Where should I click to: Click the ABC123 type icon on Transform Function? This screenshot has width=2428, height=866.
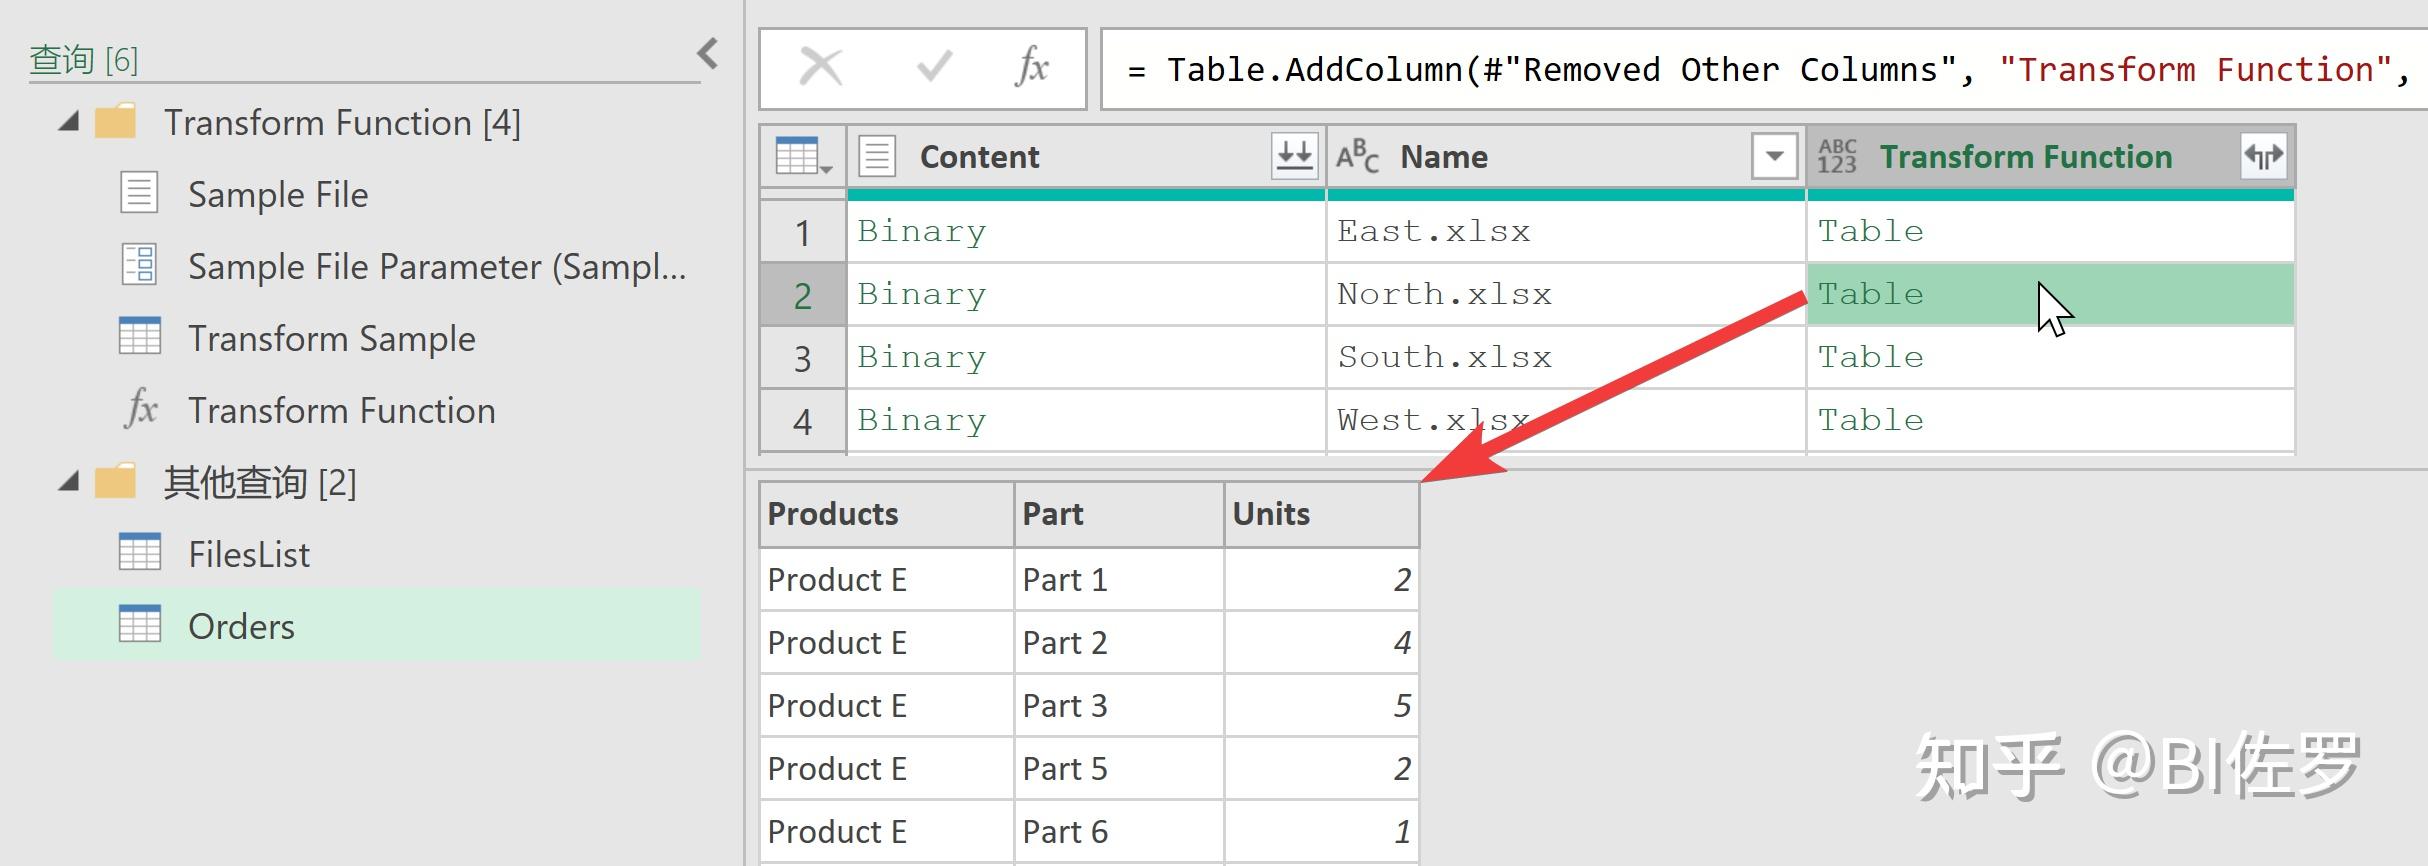click(x=1837, y=157)
